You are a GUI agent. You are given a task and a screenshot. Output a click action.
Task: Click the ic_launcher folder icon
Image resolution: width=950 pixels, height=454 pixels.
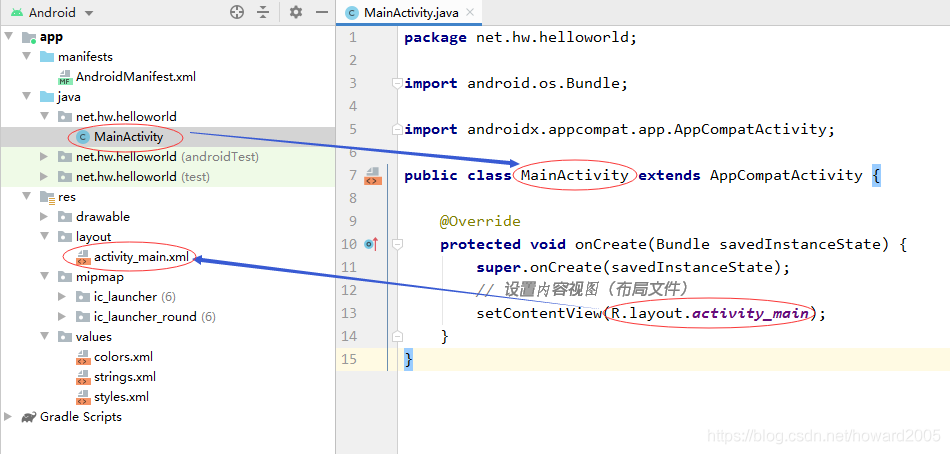point(83,298)
